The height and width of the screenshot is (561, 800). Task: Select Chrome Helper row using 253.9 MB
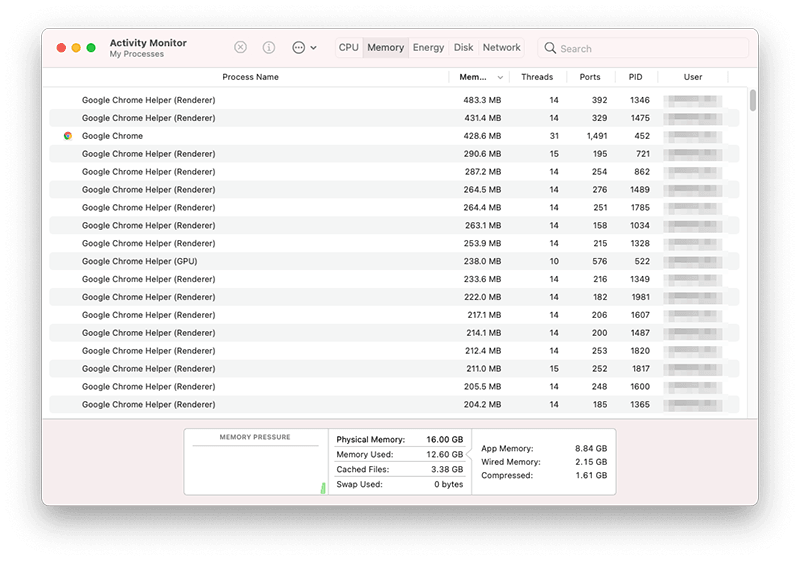tap(394, 243)
